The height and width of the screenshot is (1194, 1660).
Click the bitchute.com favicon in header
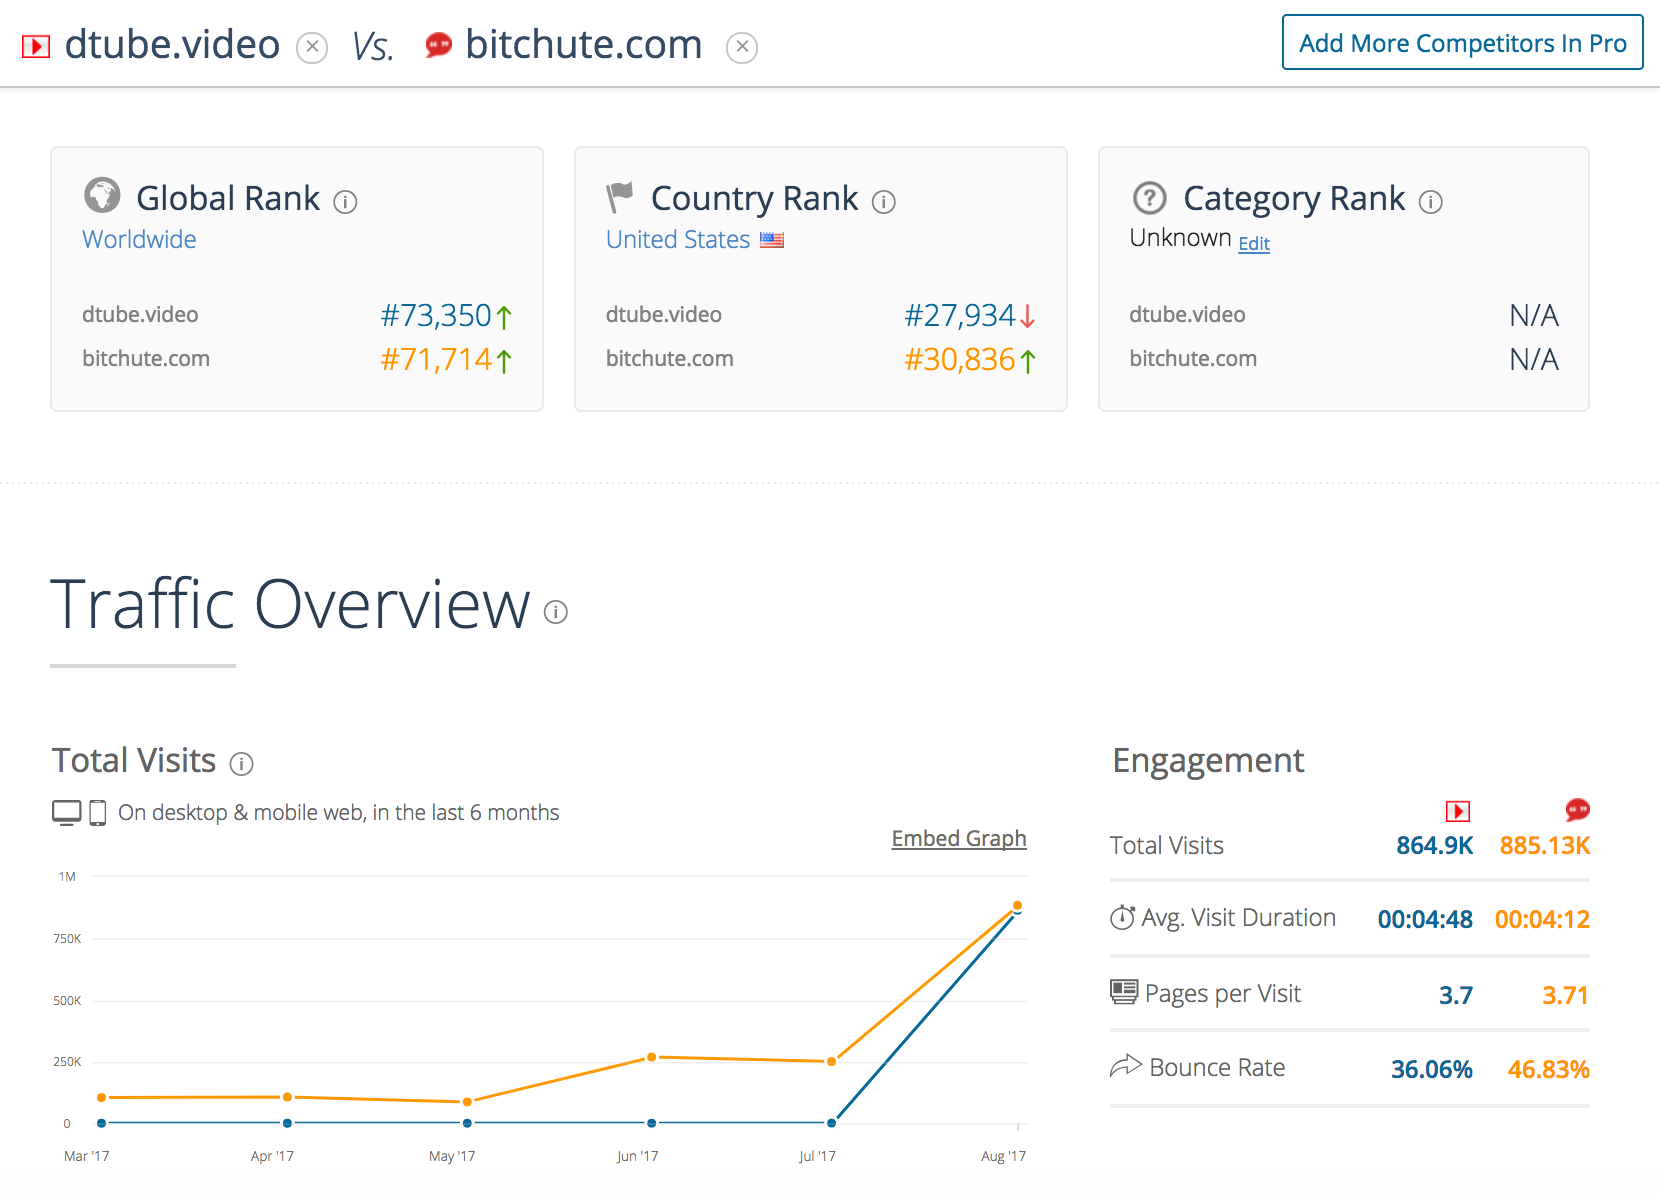pos(438,45)
